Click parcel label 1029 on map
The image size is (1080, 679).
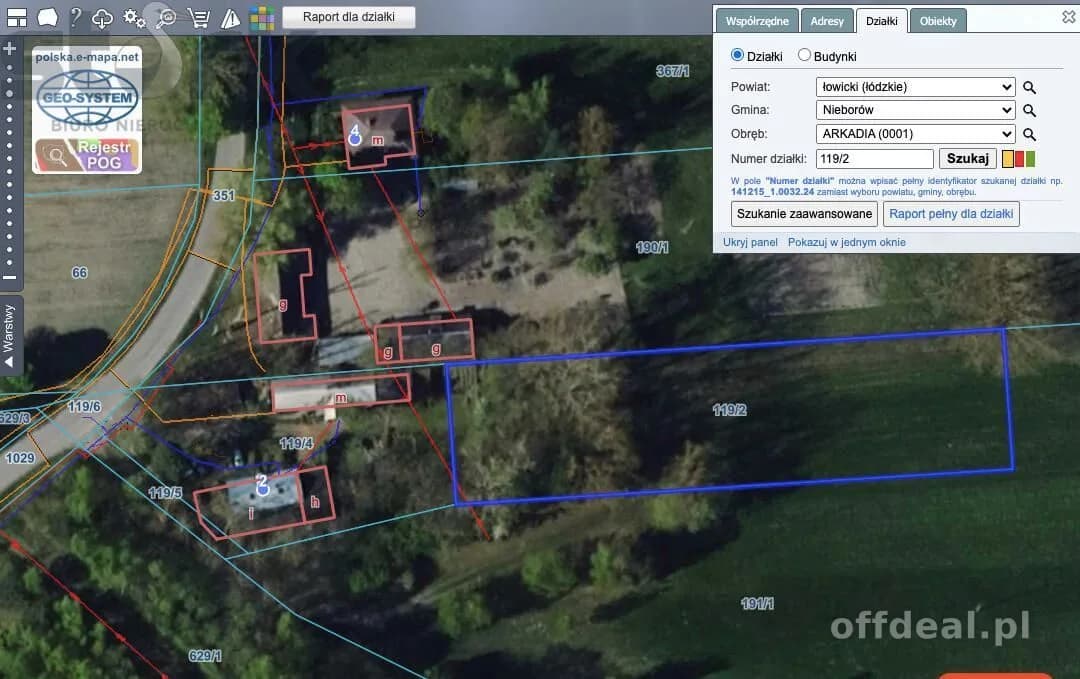click(20, 459)
